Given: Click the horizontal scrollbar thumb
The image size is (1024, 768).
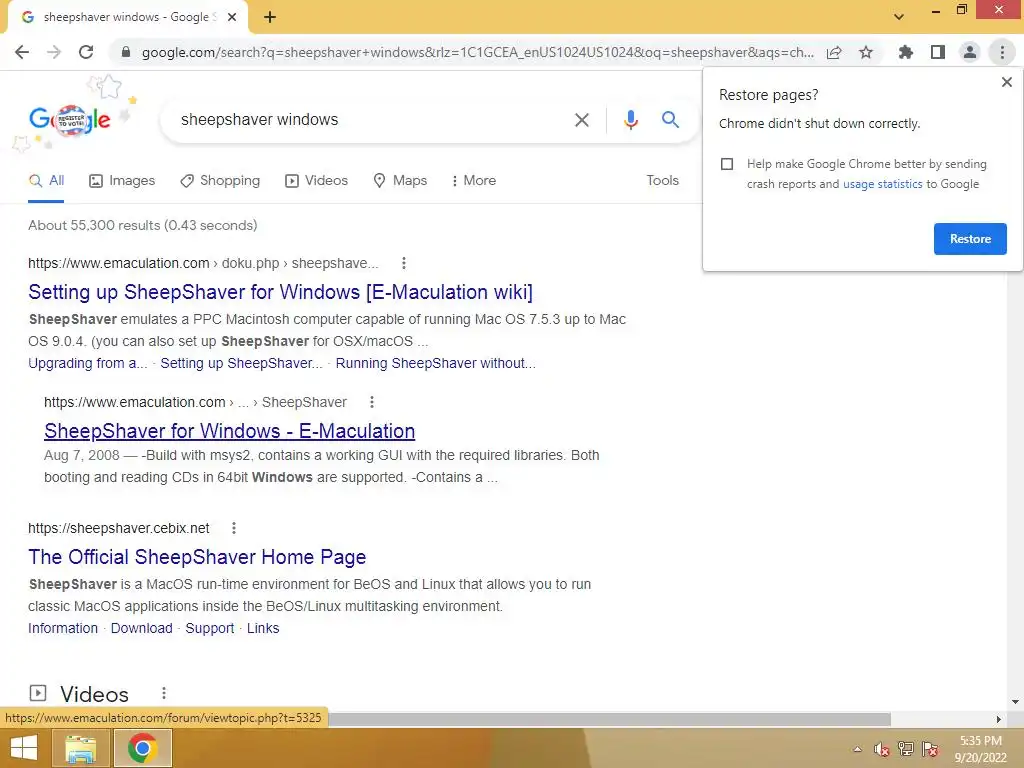Looking at the screenshot, I should [x=609, y=719].
